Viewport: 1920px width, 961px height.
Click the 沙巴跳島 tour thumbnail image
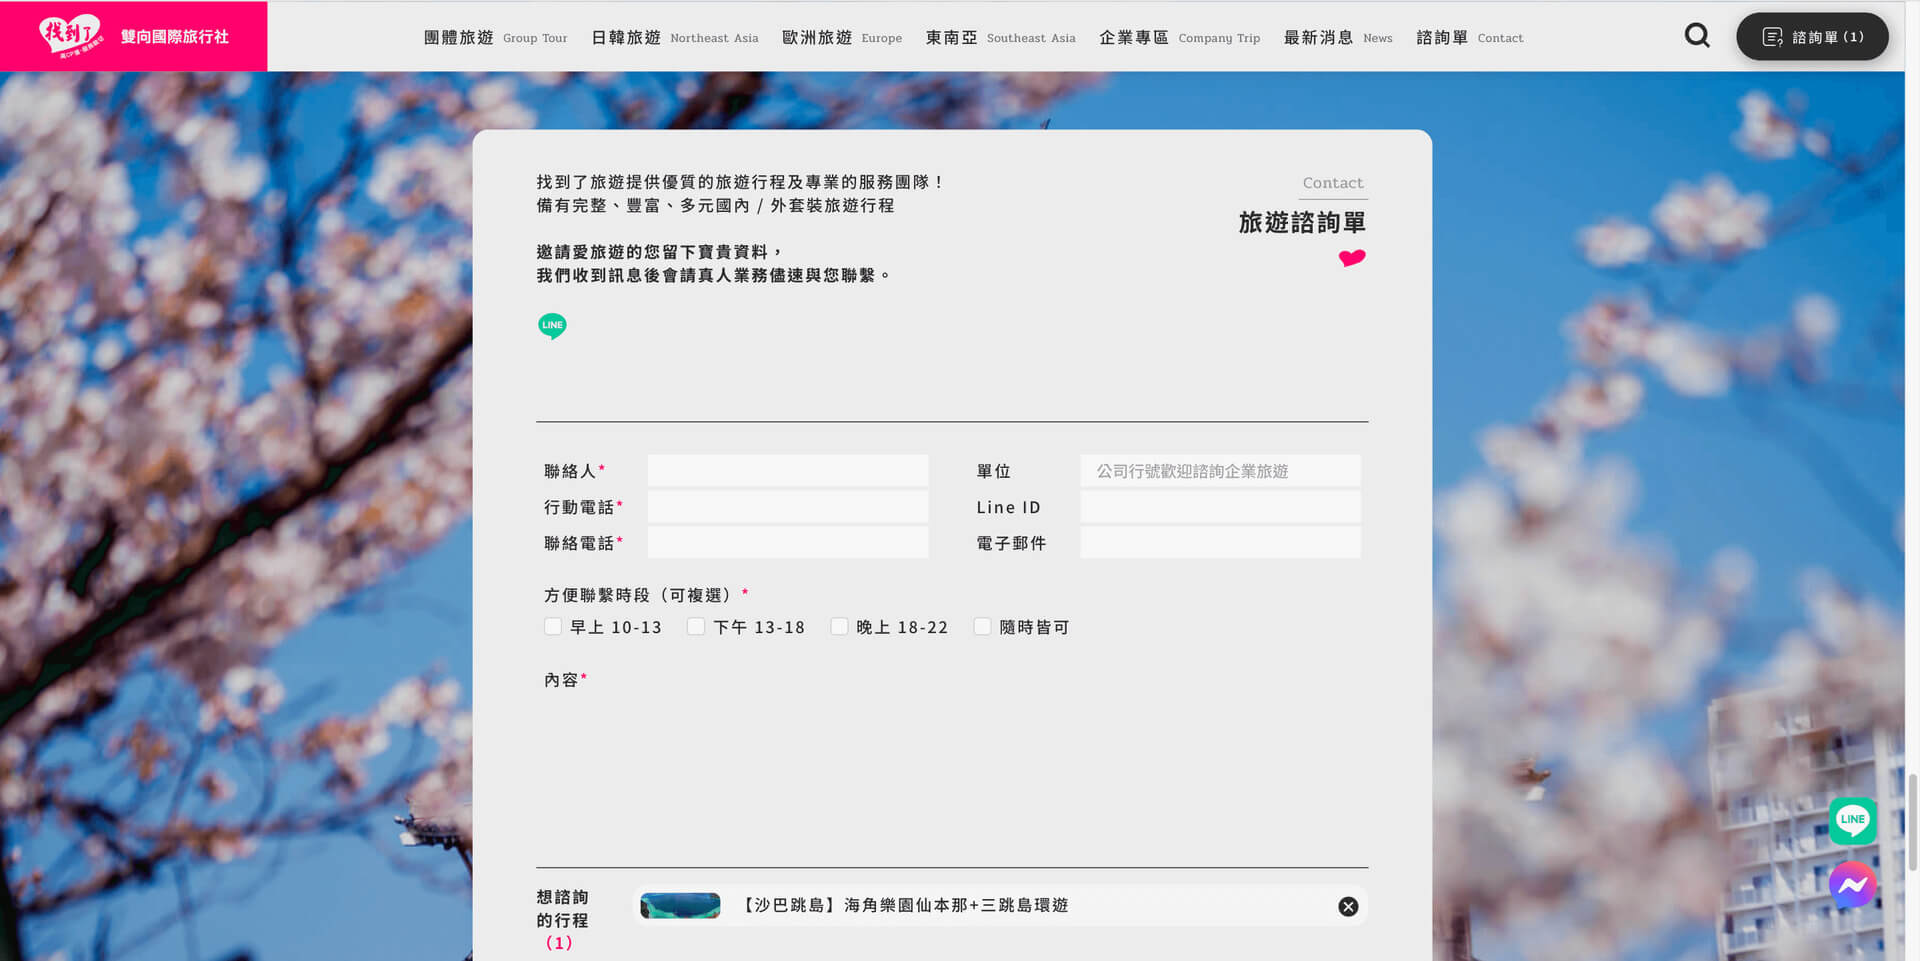point(679,905)
